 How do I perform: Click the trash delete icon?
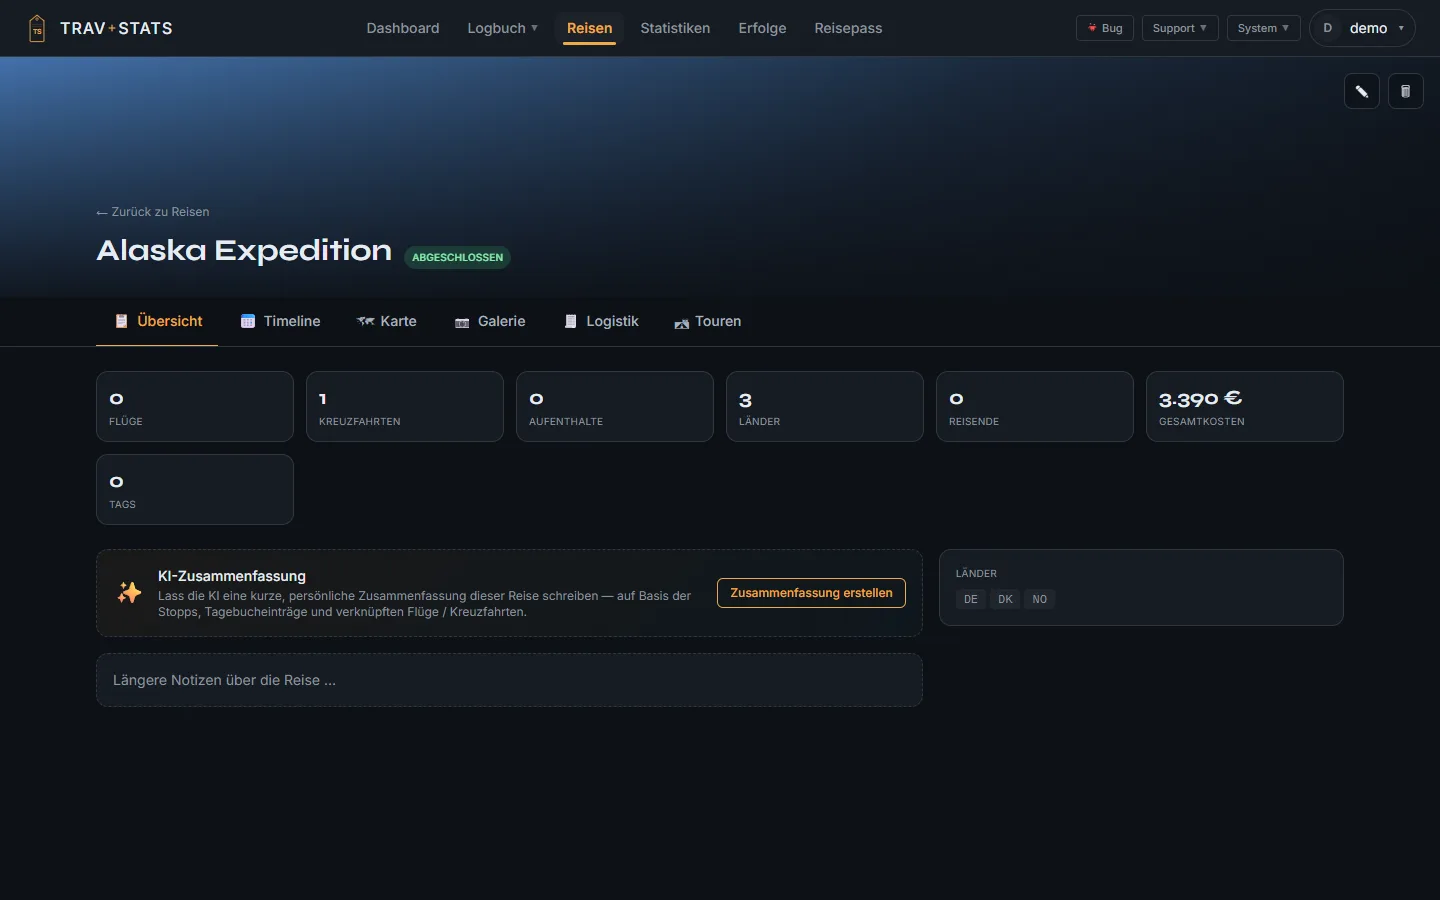coord(1406,91)
